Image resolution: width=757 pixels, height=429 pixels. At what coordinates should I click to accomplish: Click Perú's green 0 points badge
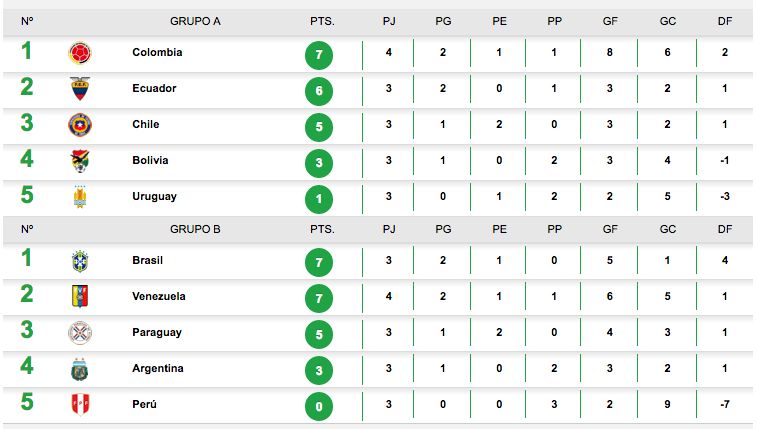[319, 407]
